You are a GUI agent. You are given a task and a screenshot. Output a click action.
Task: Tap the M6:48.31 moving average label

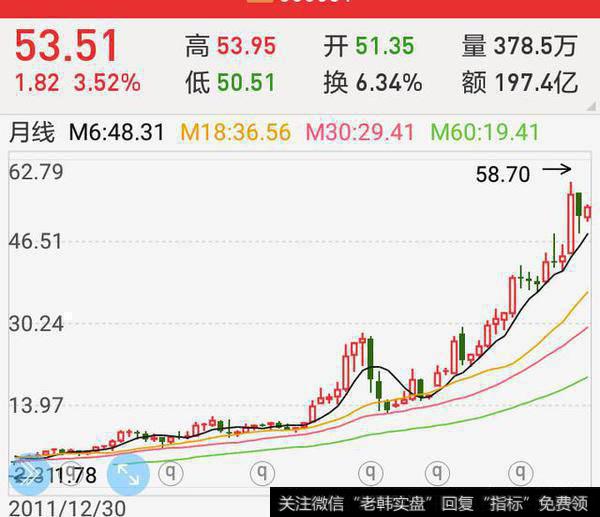(117, 132)
